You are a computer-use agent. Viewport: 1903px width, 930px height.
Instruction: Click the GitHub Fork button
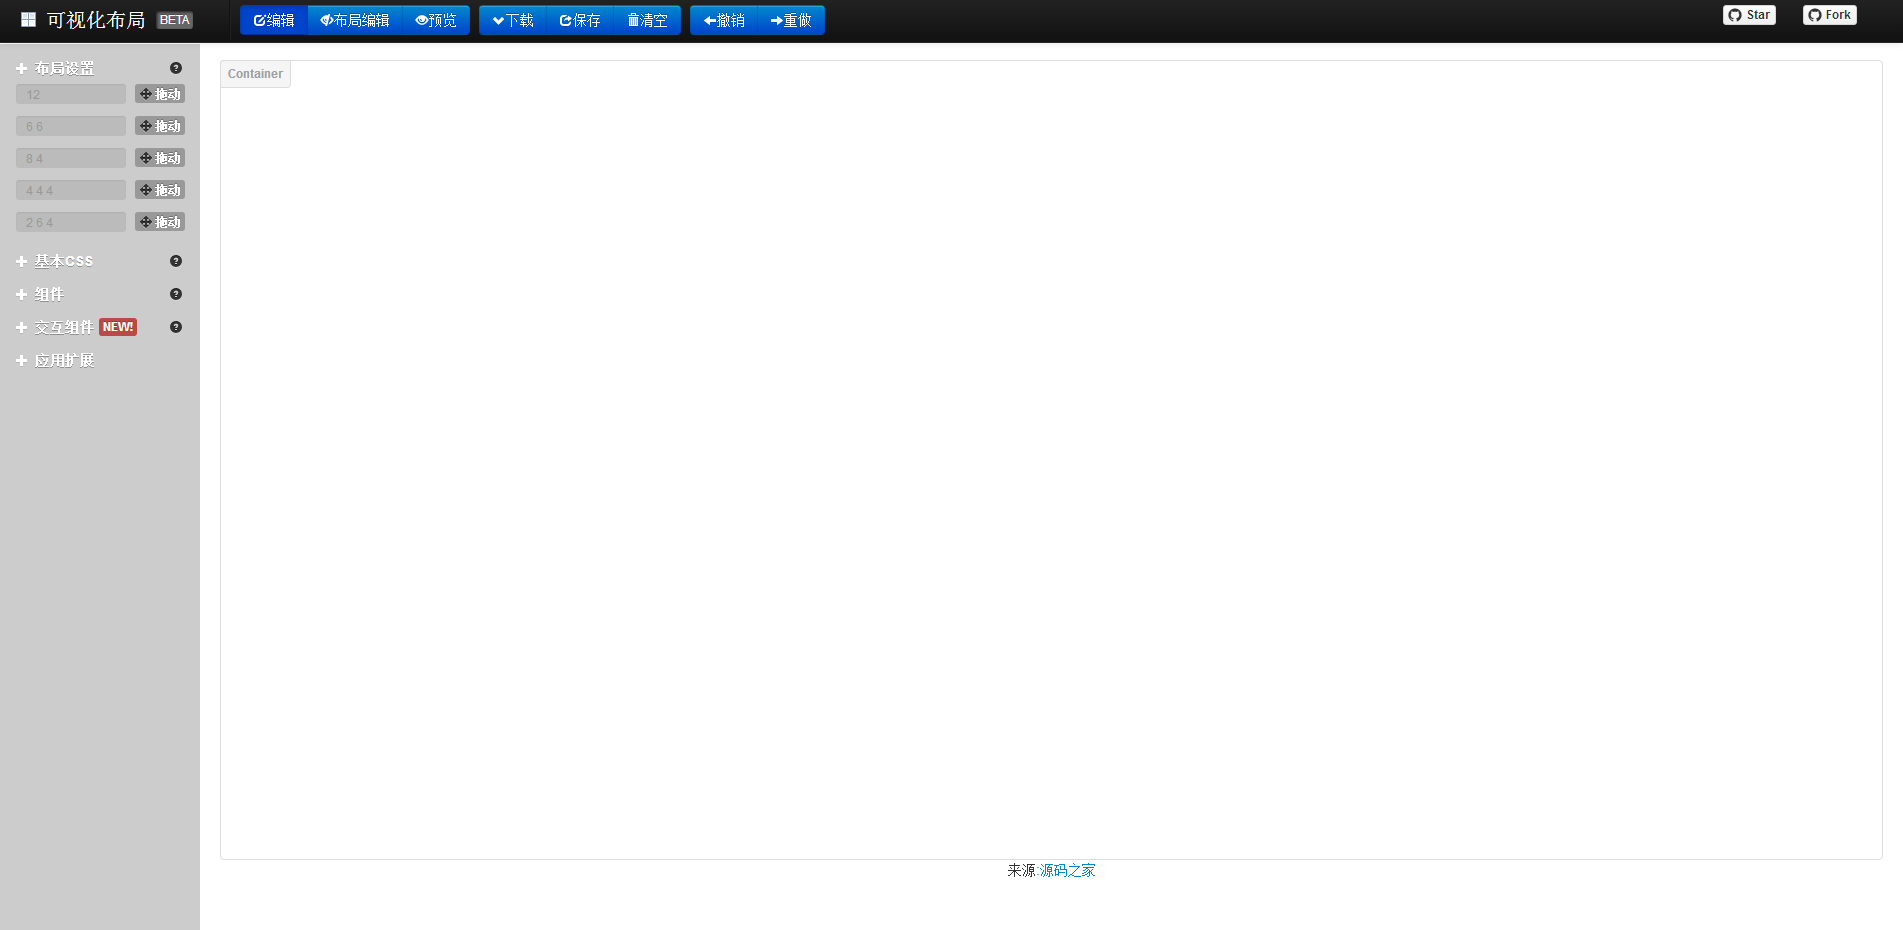(1830, 15)
